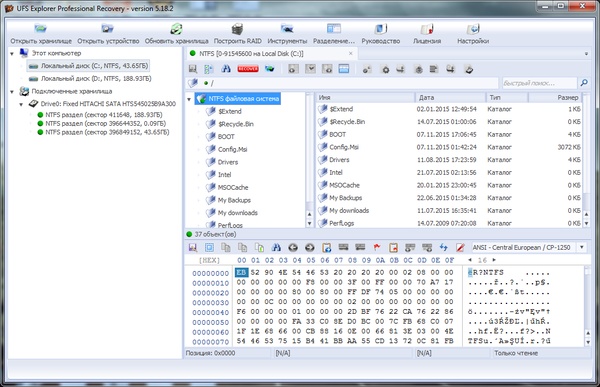Click the file list scrollbar down arrow
Viewport: 600px width, 387px height.
point(586,223)
